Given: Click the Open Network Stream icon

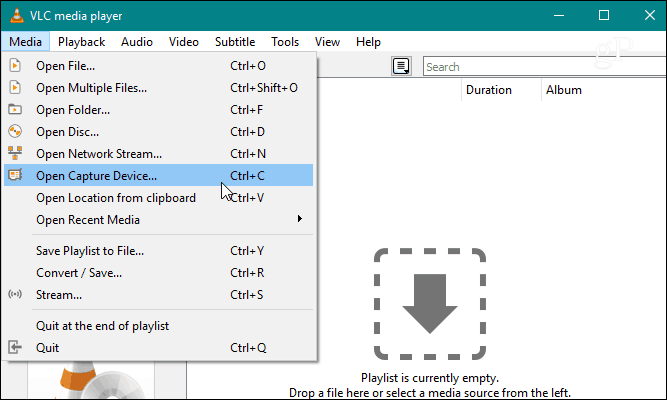Looking at the screenshot, I should click(x=15, y=153).
